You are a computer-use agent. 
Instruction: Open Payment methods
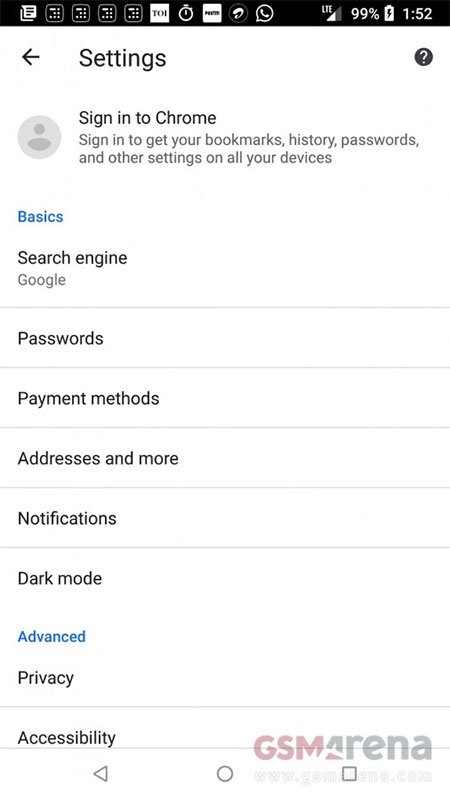tap(225, 398)
